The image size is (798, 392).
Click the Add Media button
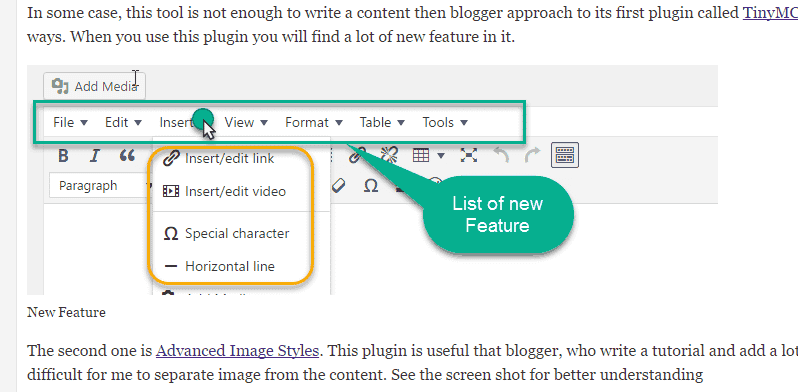pos(95,86)
